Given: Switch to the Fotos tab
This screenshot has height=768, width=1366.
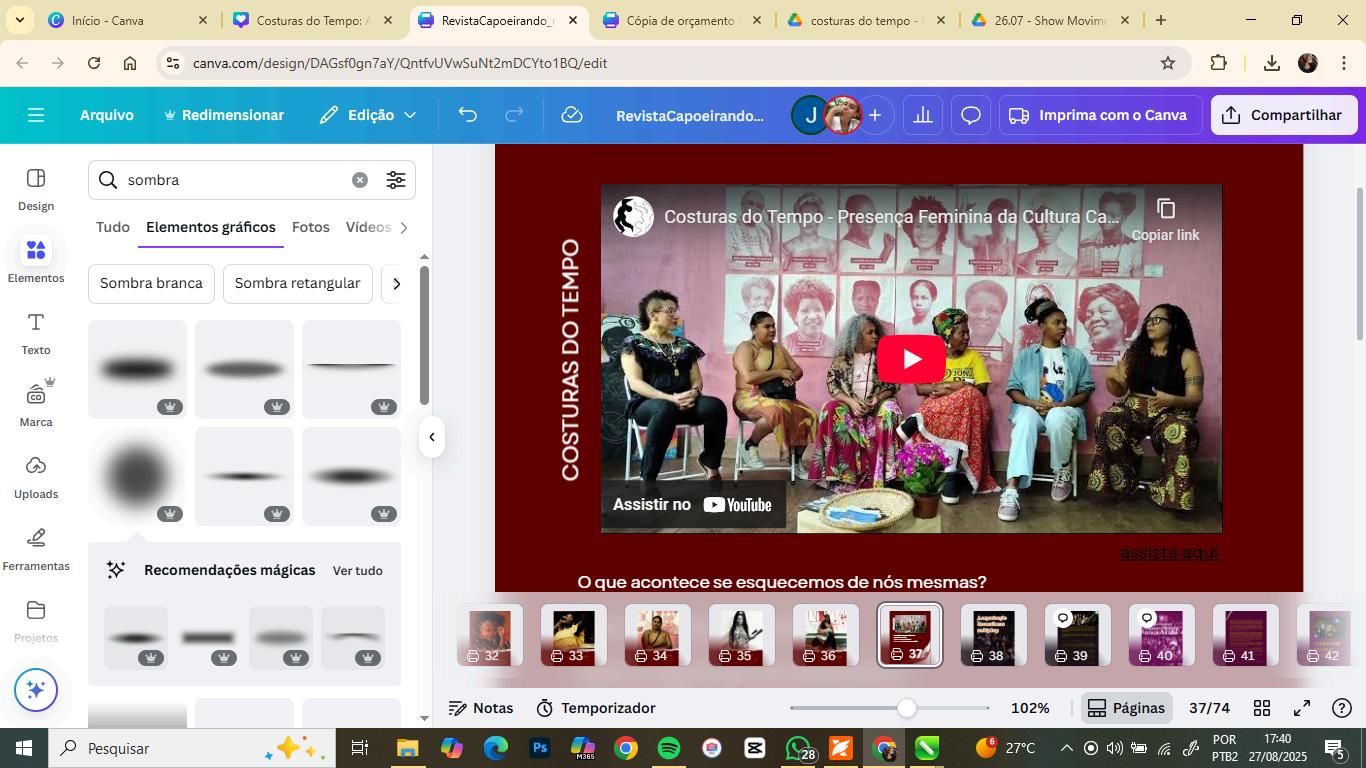Looking at the screenshot, I should click(311, 227).
